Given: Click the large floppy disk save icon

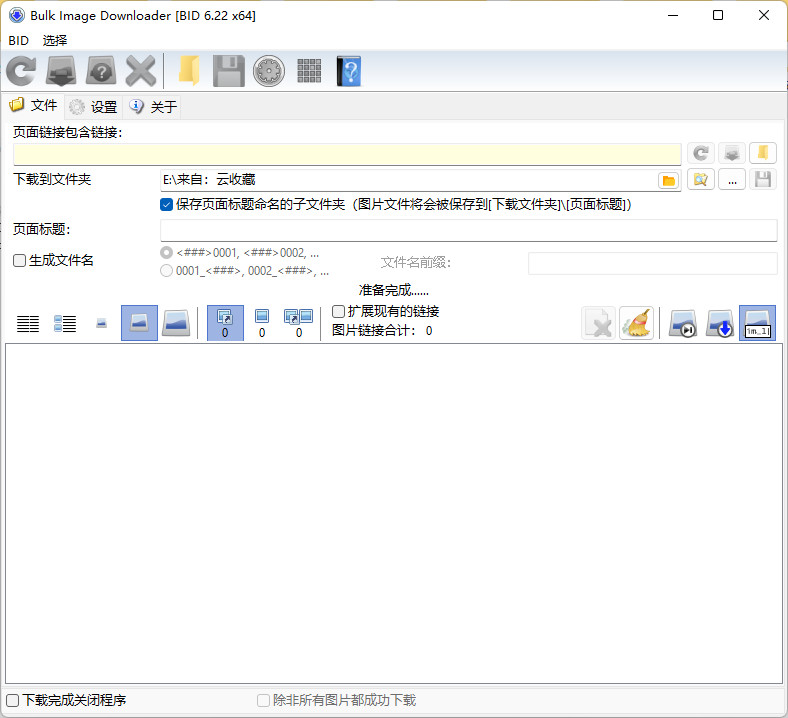Looking at the screenshot, I should tap(229, 71).
